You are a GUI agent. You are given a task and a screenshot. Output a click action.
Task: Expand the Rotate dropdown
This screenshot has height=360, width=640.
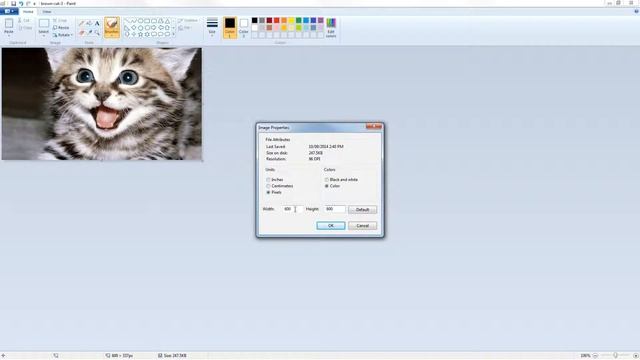tap(72, 35)
